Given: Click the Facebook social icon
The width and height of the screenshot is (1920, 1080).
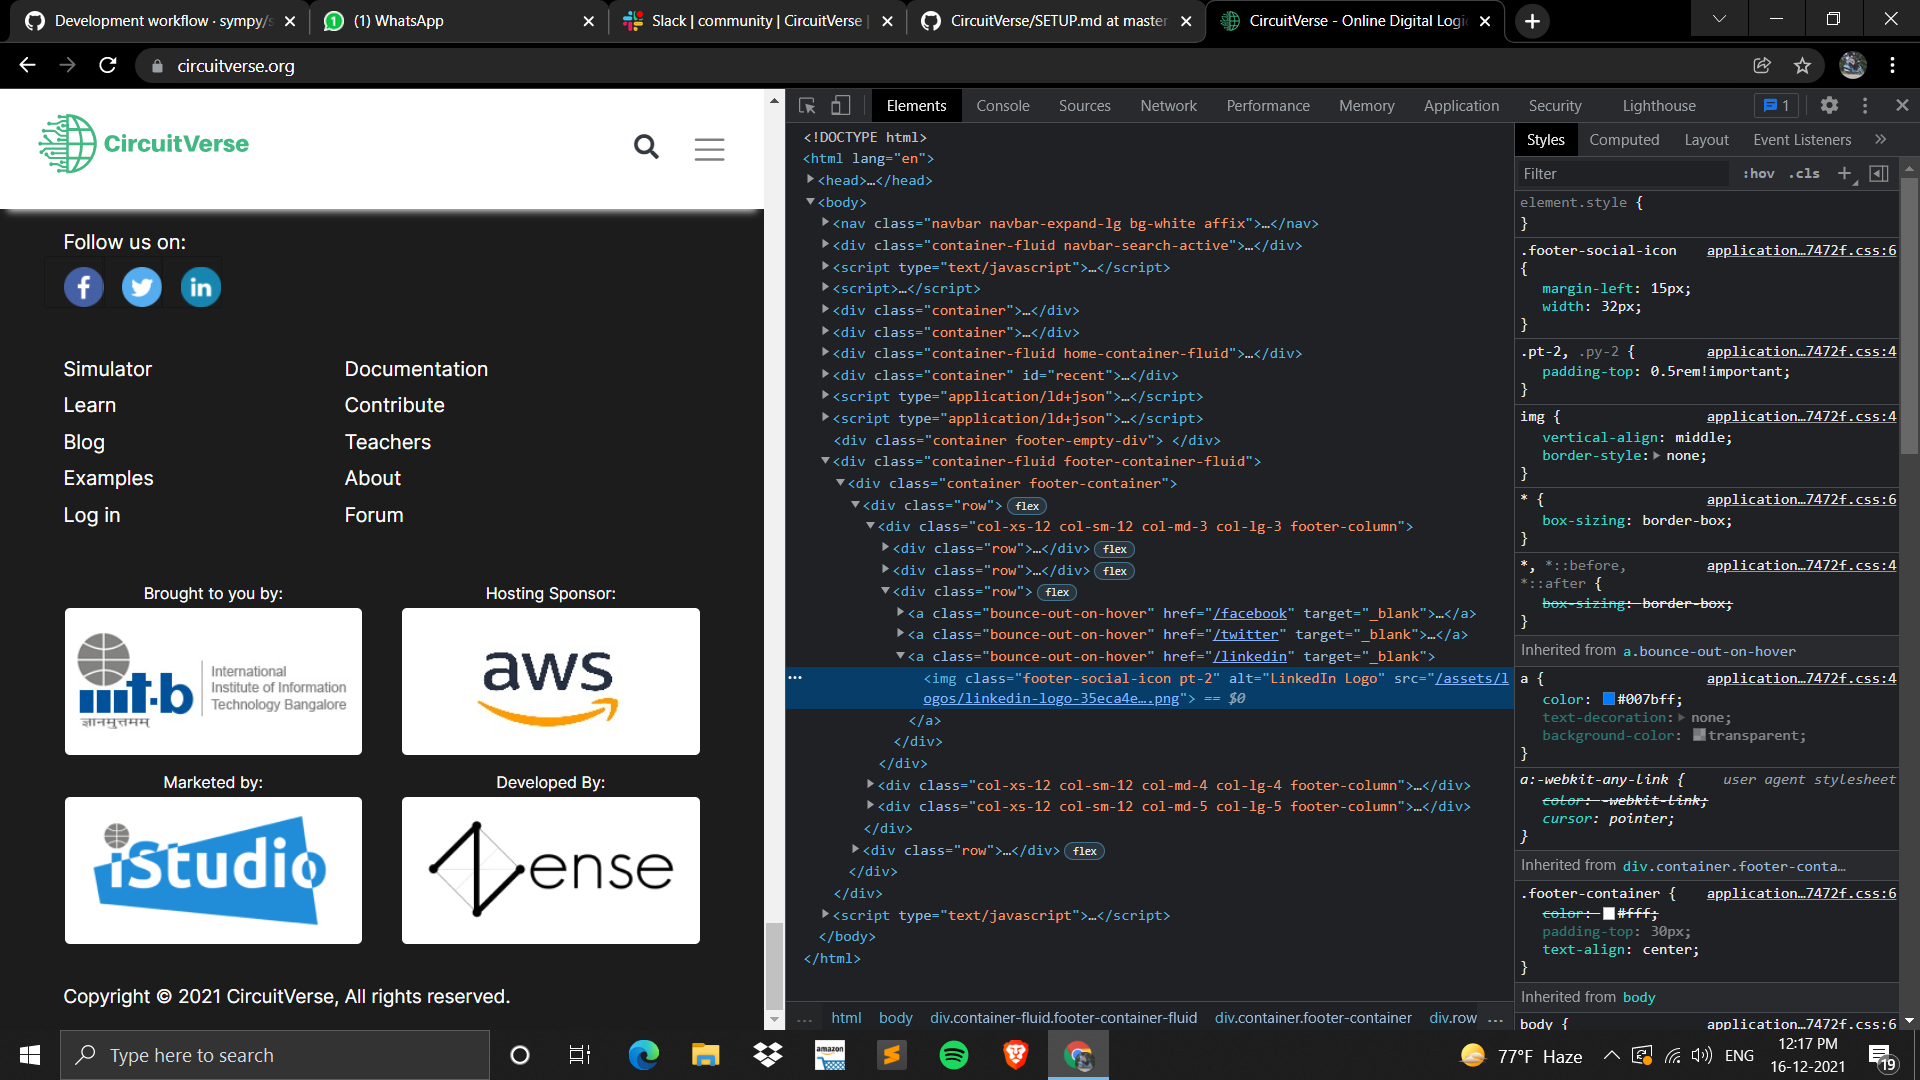Looking at the screenshot, I should [84, 288].
